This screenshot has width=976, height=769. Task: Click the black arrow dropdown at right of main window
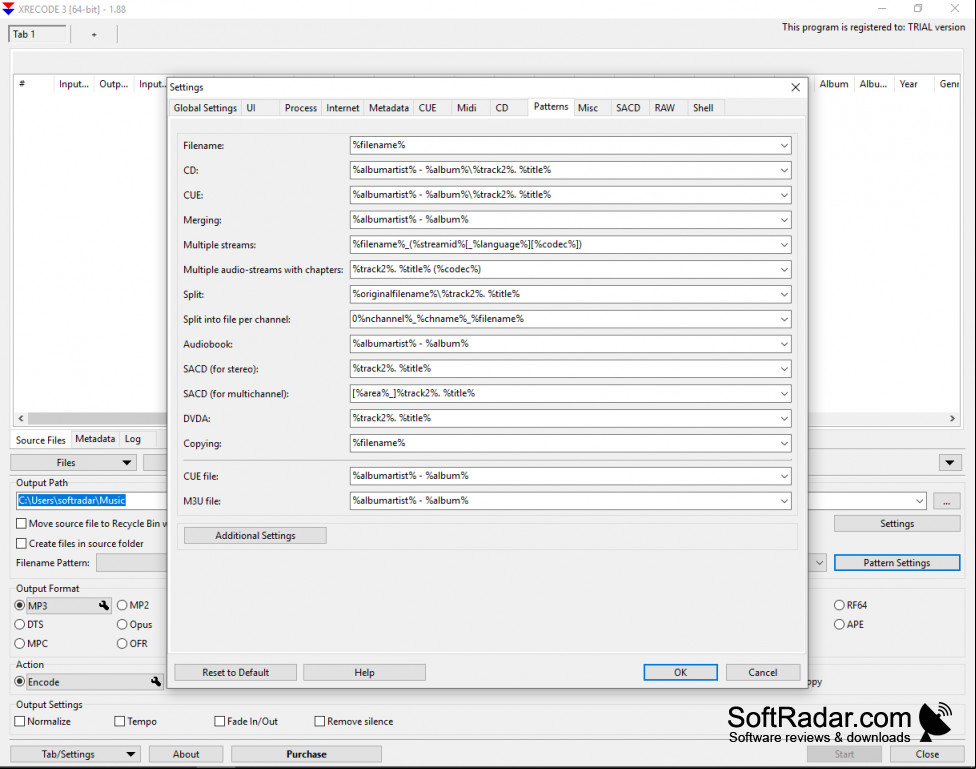click(x=950, y=462)
